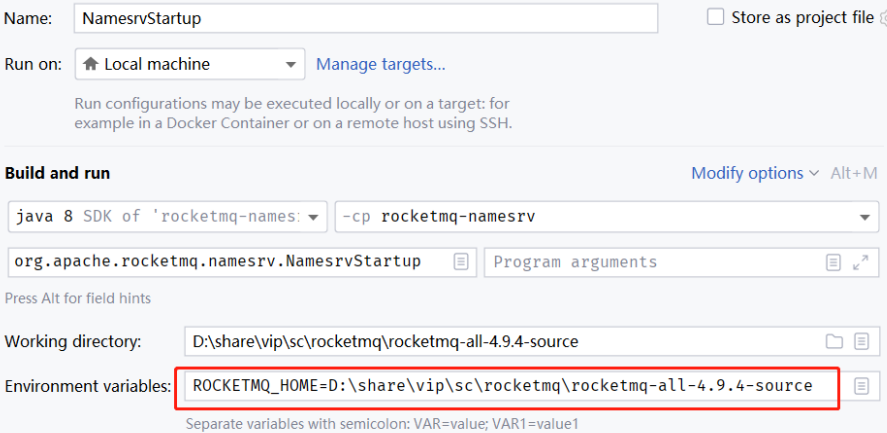The image size is (887, 433).
Task: Click the Program arguments insert macros icon
Action: tap(833, 262)
